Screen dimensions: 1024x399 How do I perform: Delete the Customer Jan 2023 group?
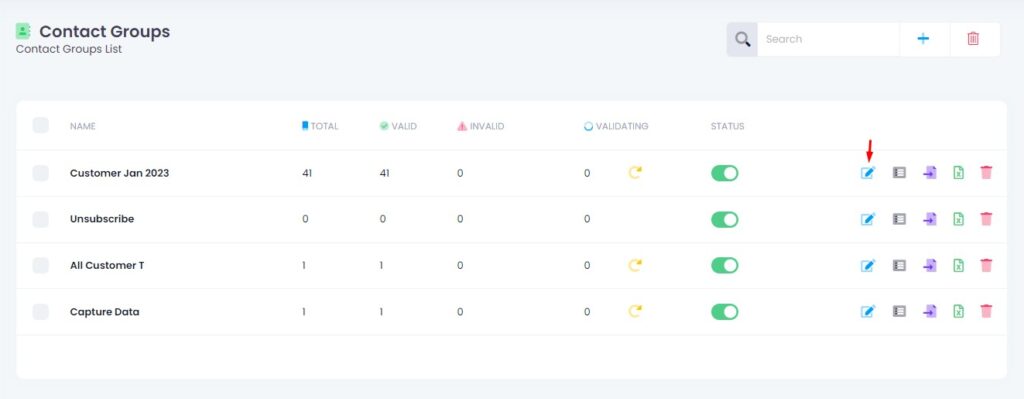pos(986,173)
